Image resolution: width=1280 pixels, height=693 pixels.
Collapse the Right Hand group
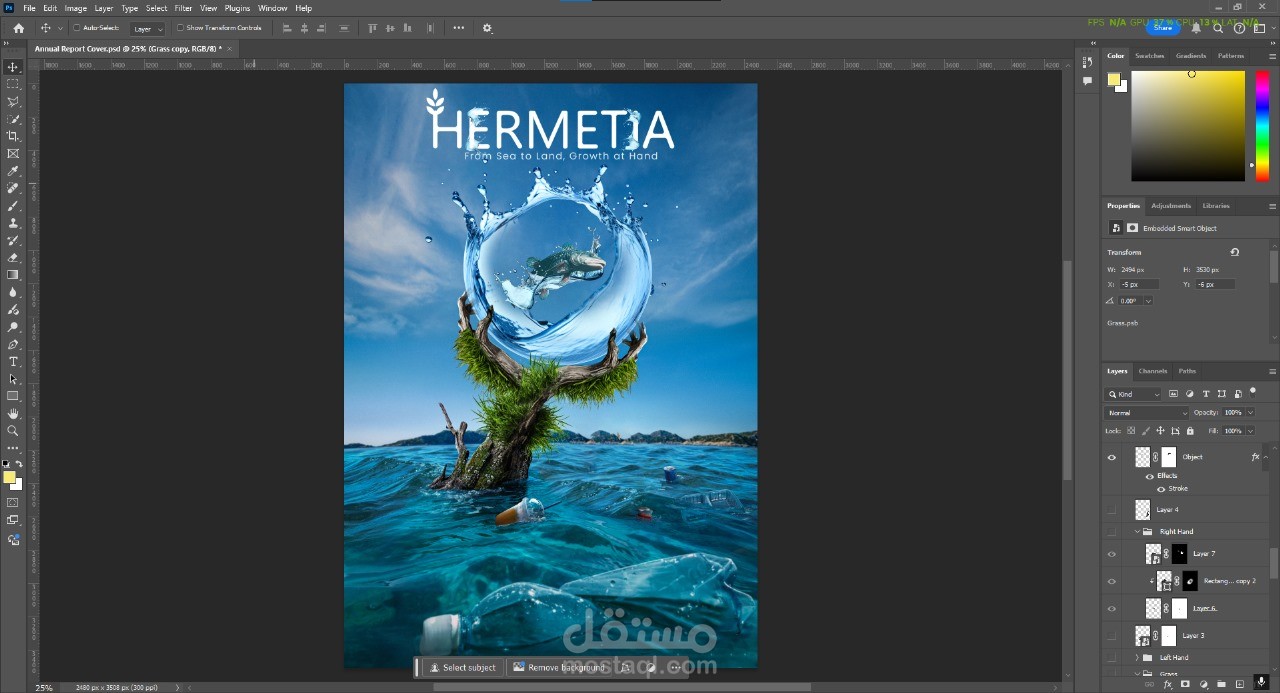[x=1137, y=532]
